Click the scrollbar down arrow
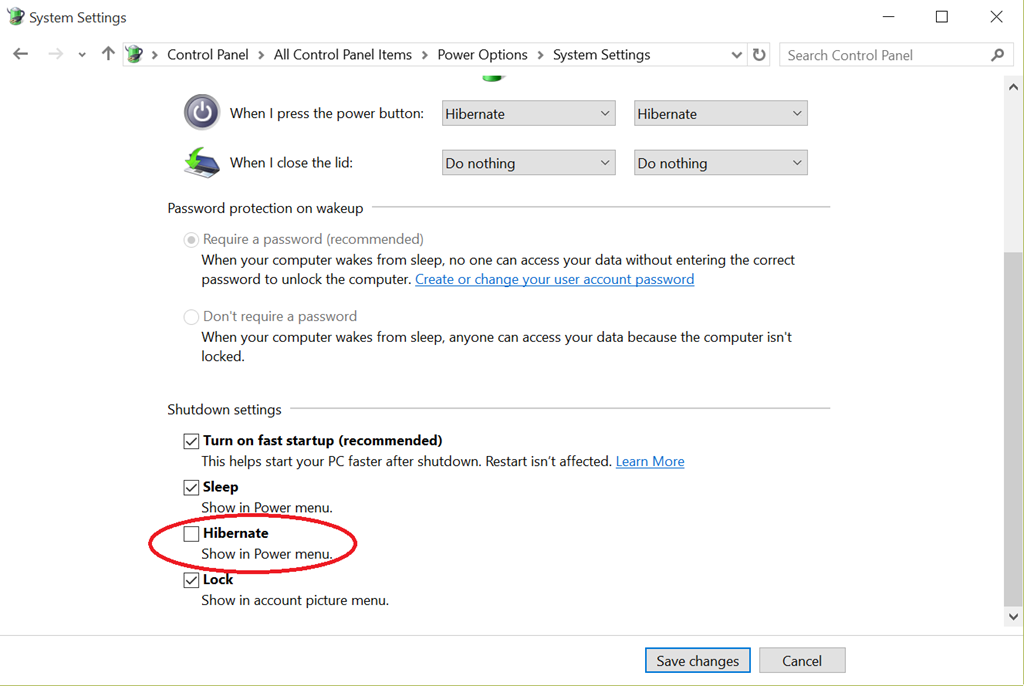 [x=1013, y=618]
